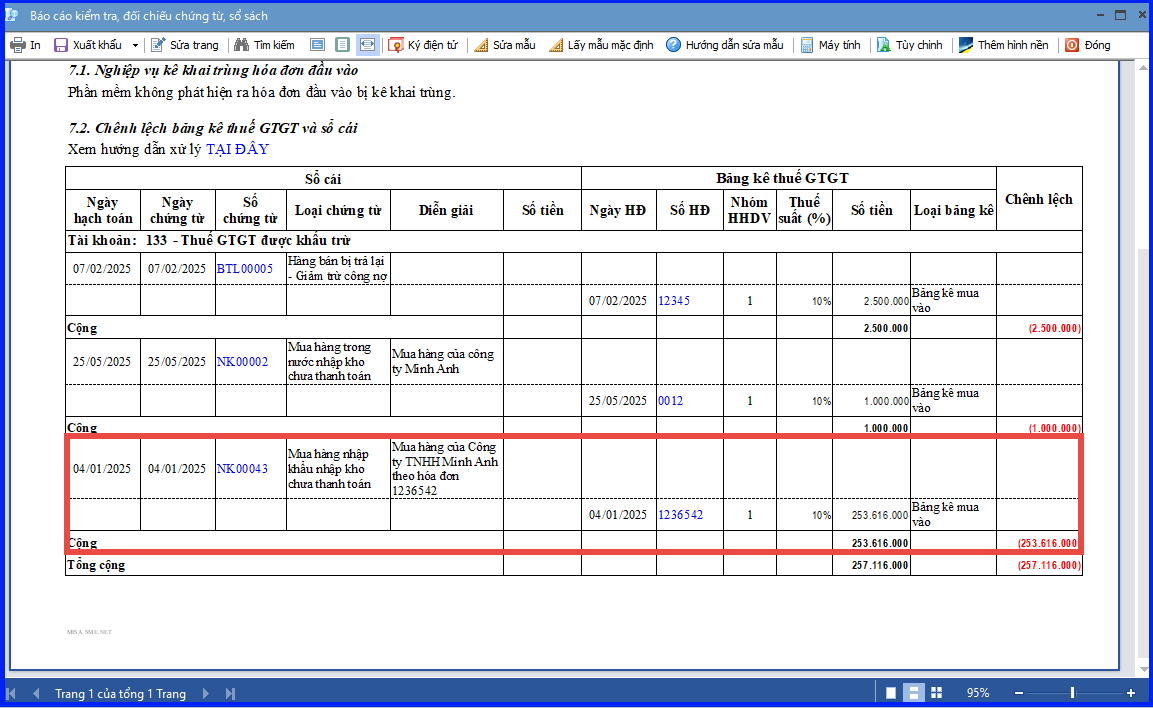This screenshot has height=708, width=1153.
Task: Switch to multi-page grid layout
Action: point(936,693)
